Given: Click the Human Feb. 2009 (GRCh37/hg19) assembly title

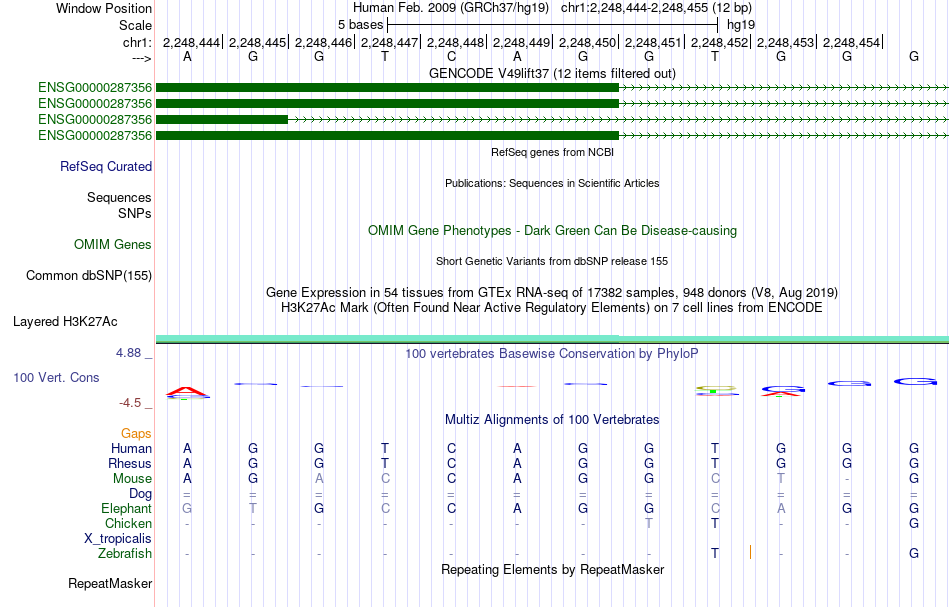Looking at the screenshot, I should click(x=451, y=8).
